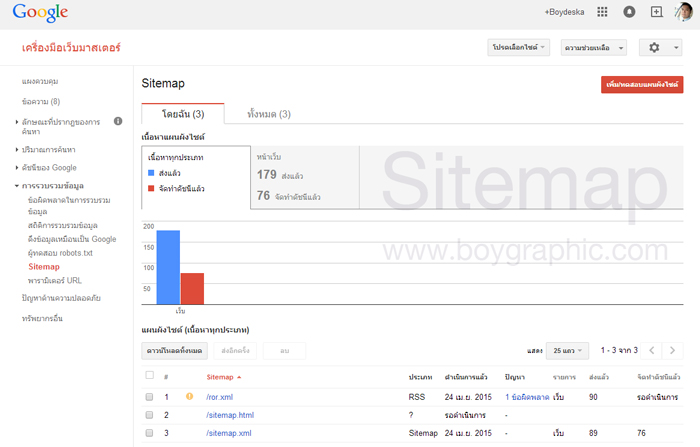Open the profile avatar menu
The image size is (700, 447).
tap(683, 12)
